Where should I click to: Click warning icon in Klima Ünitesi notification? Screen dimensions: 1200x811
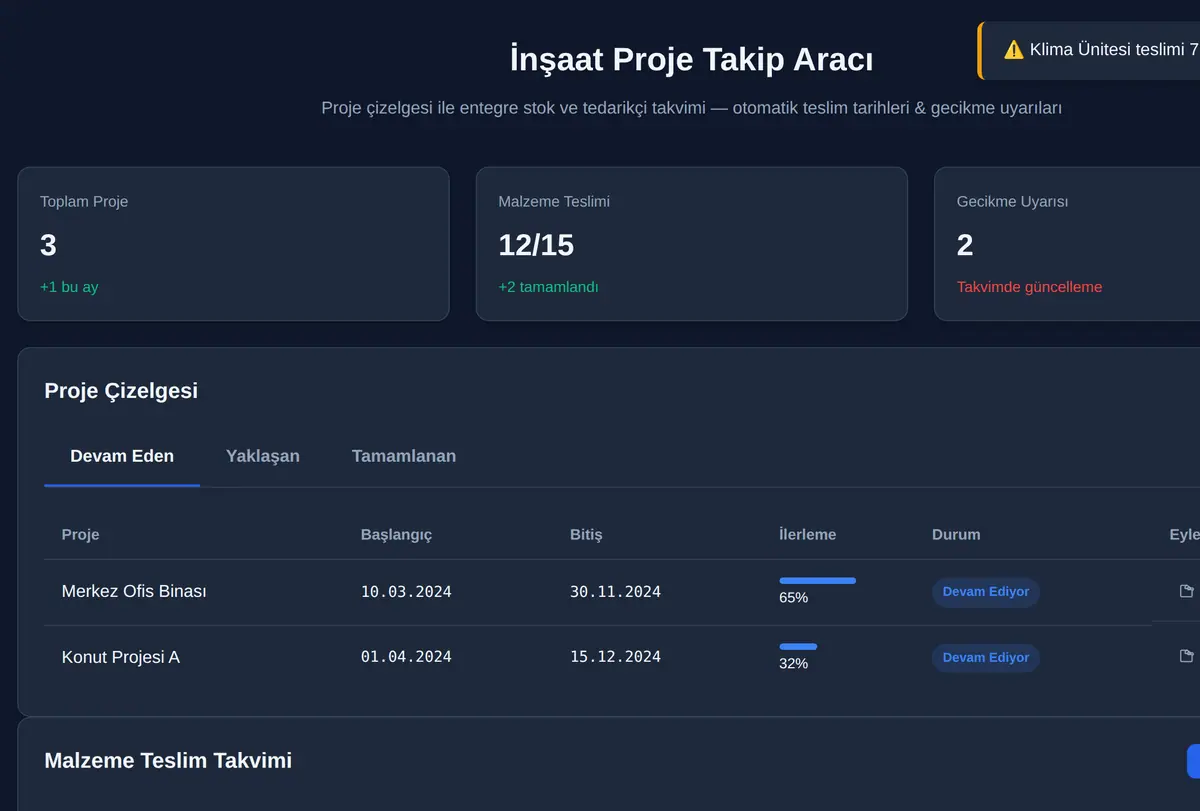pyautogui.click(x=1013, y=50)
